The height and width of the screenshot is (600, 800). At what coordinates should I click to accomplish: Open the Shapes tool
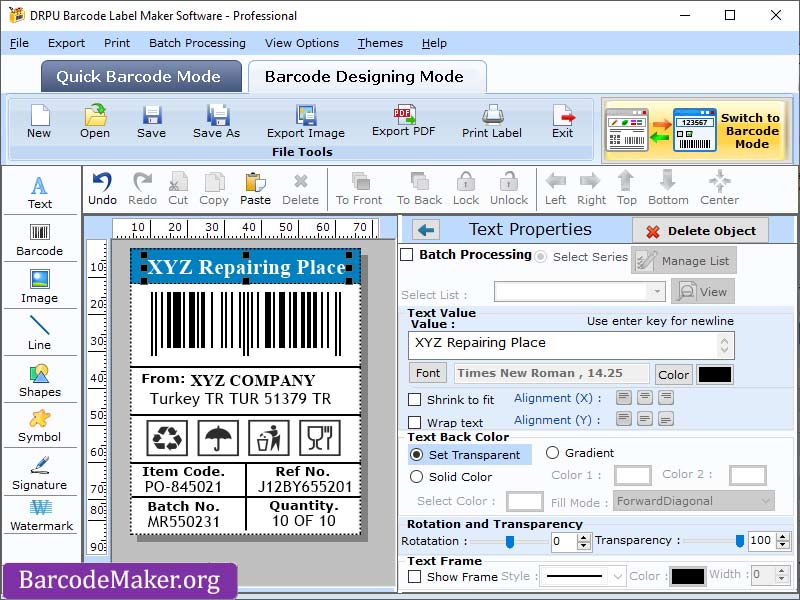click(x=40, y=378)
